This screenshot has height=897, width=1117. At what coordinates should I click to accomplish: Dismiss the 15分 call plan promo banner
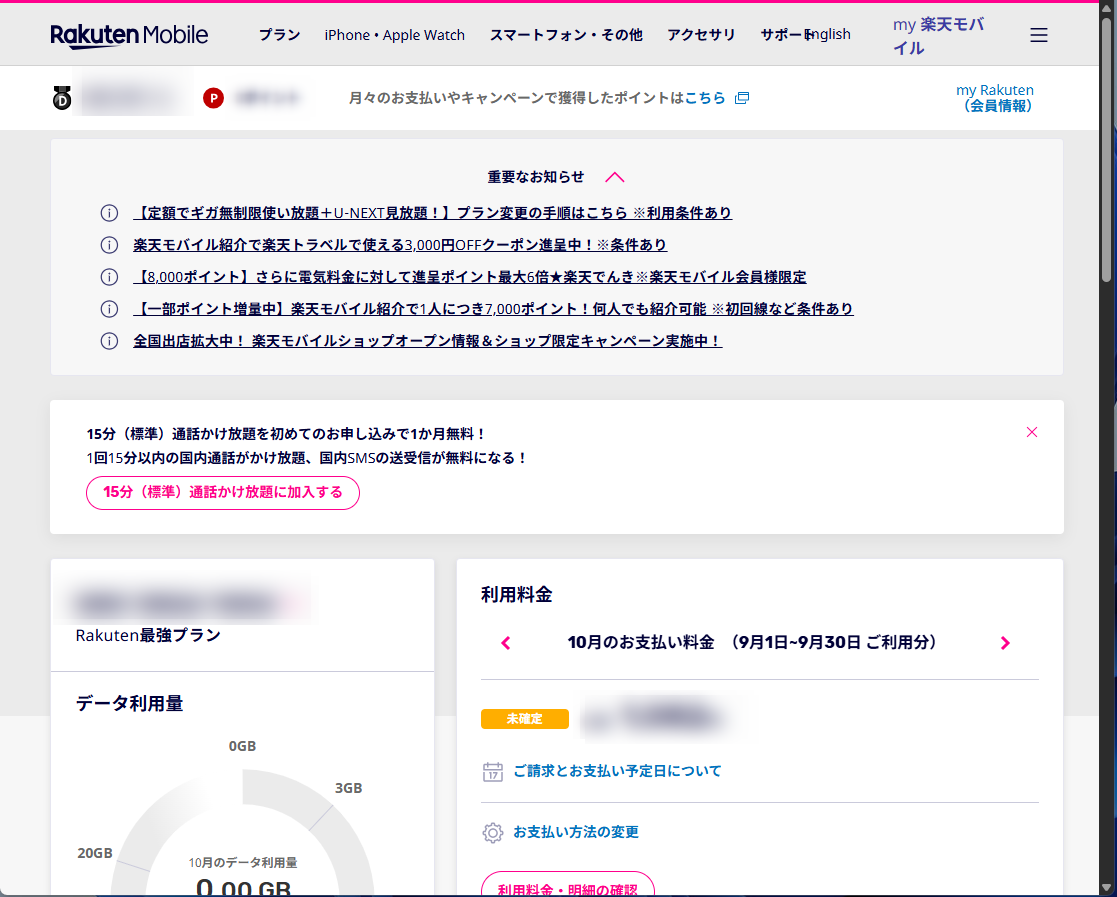pos(1032,432)
